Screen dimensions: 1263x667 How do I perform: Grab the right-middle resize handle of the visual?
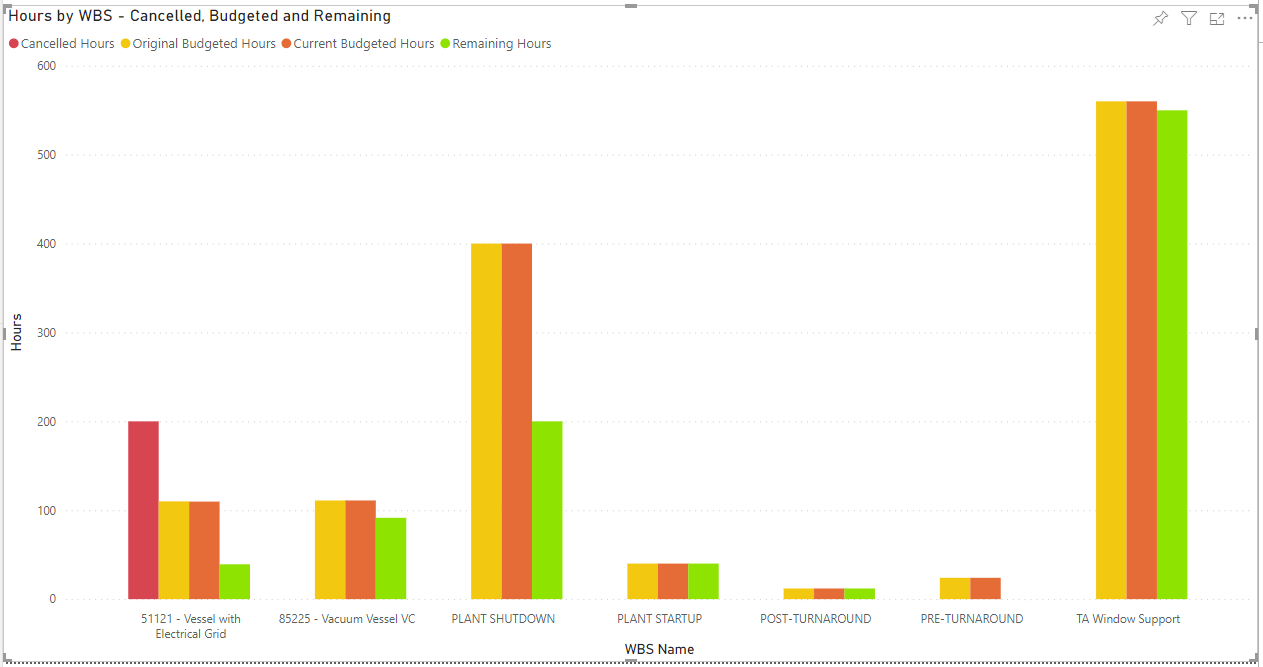(x=1257, y=333)
